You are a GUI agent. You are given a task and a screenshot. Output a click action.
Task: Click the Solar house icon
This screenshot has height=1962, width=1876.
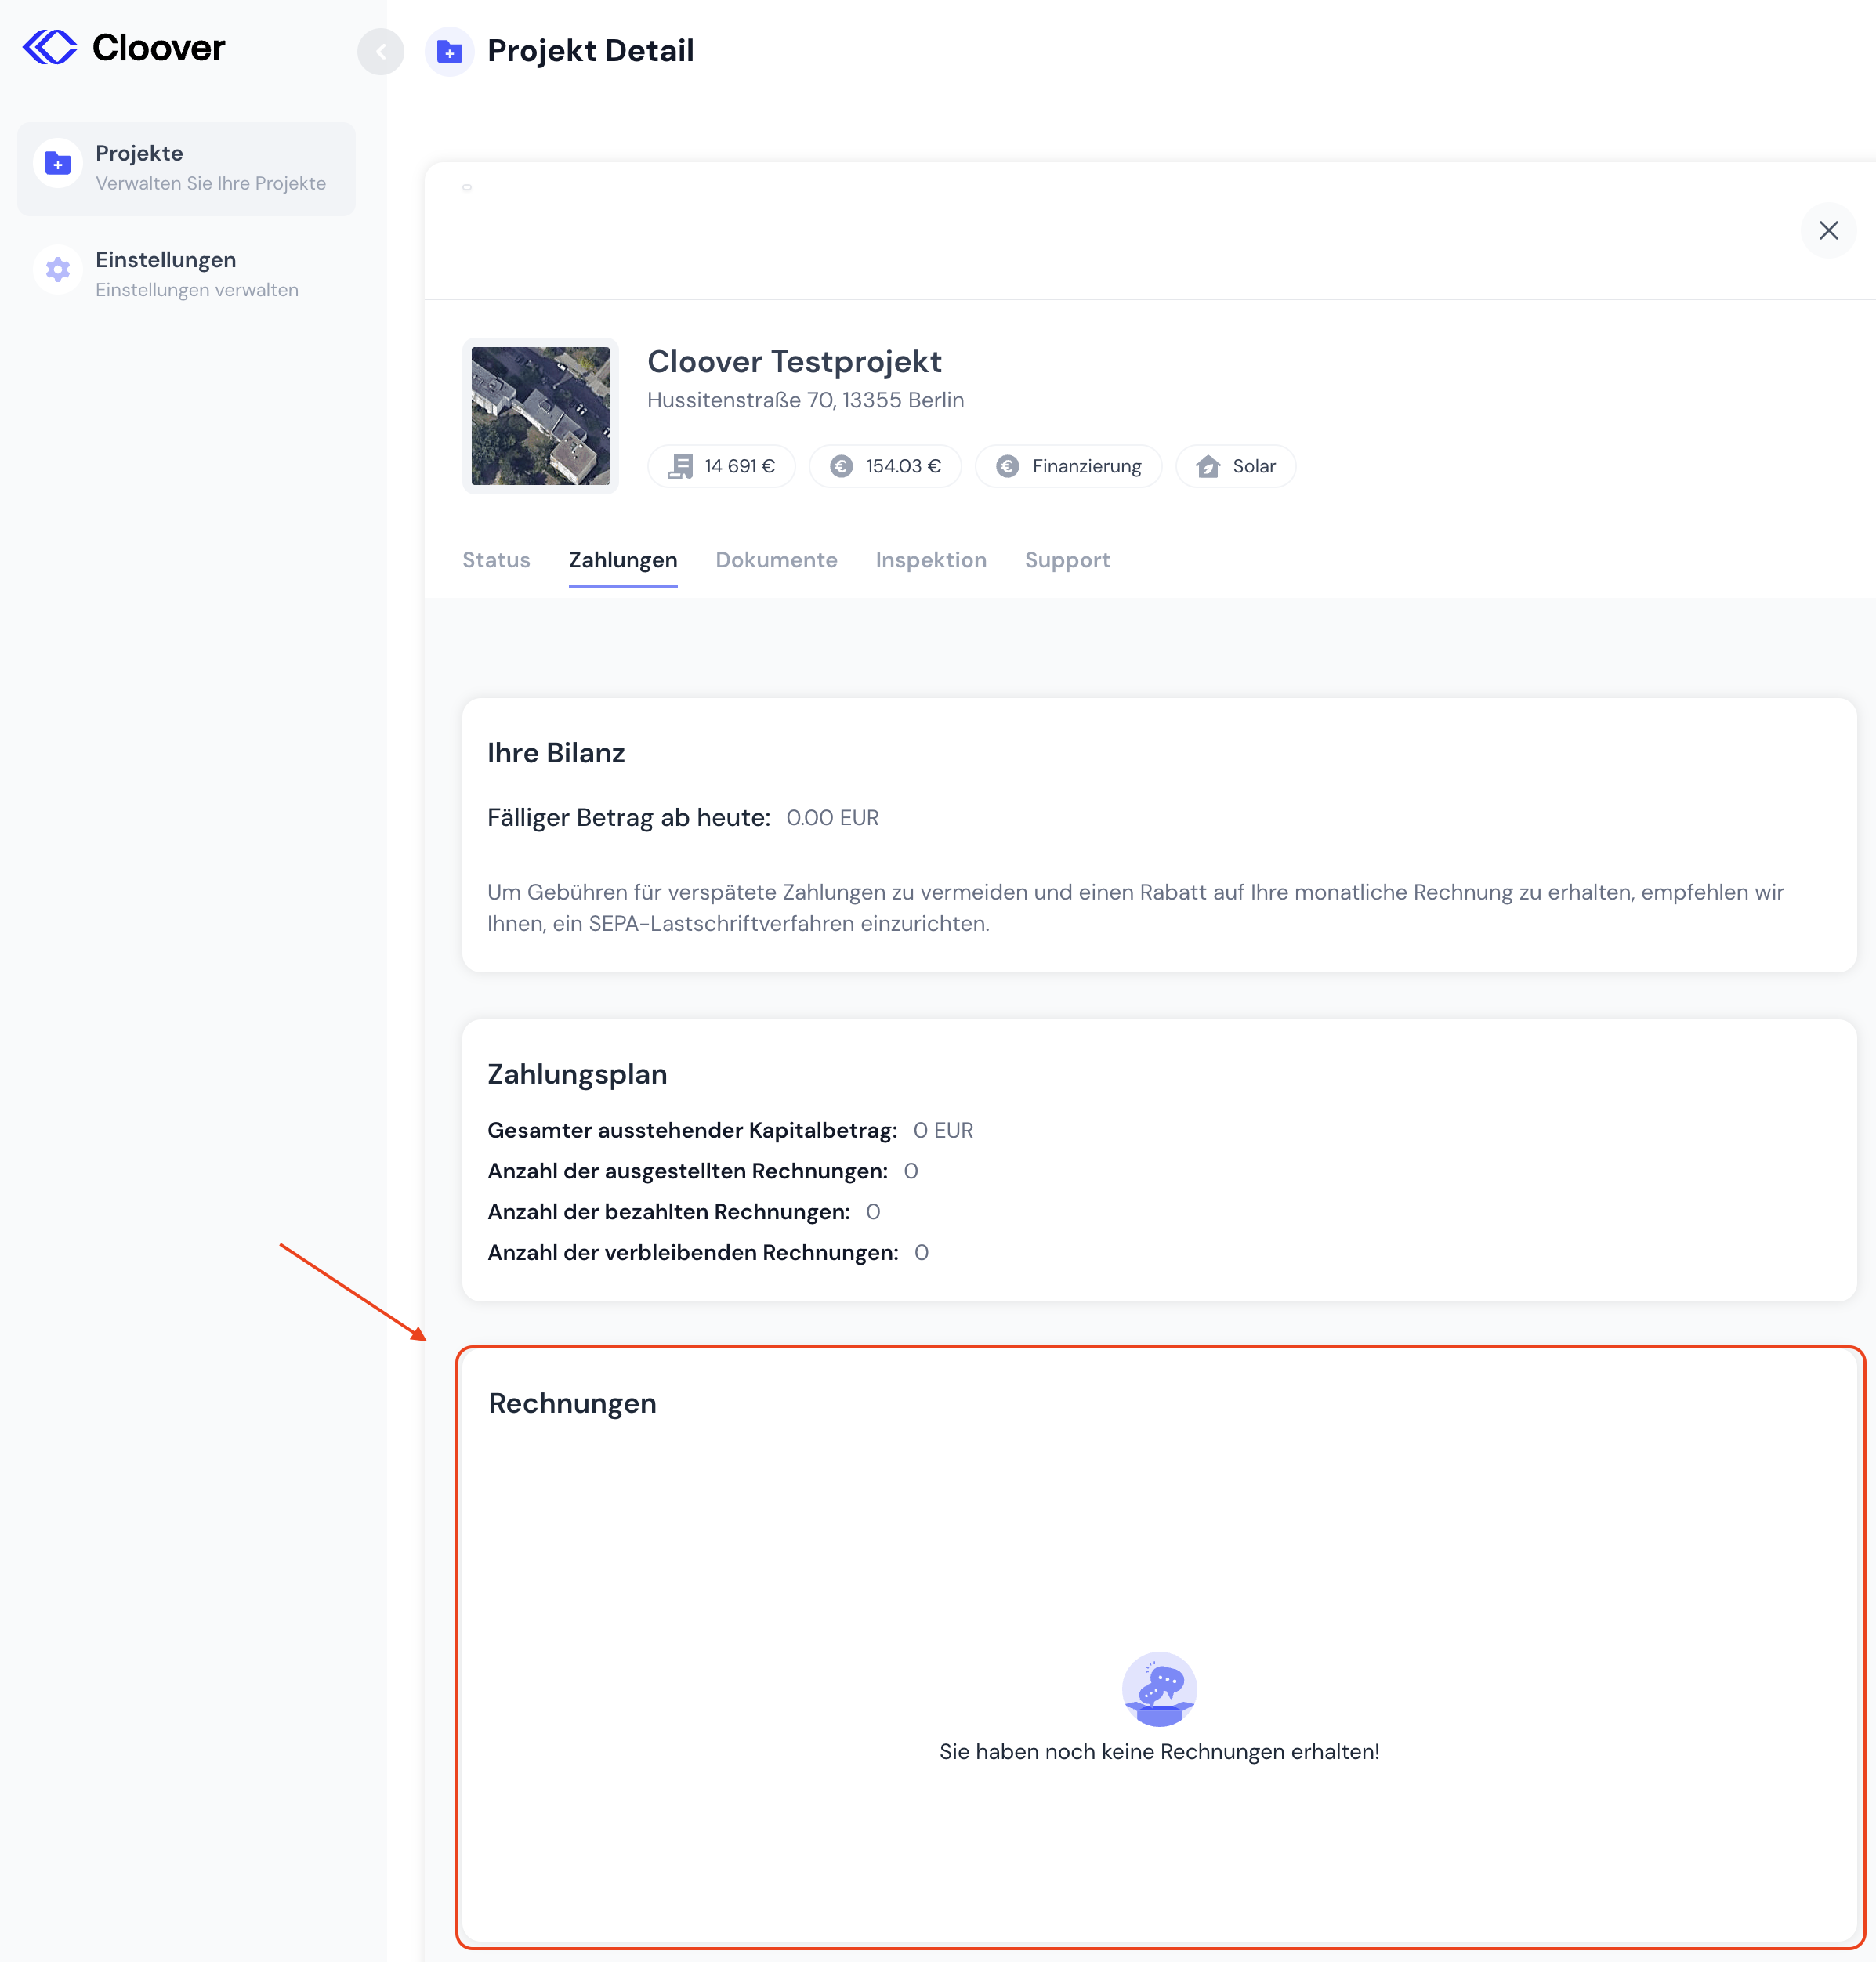1208,467
